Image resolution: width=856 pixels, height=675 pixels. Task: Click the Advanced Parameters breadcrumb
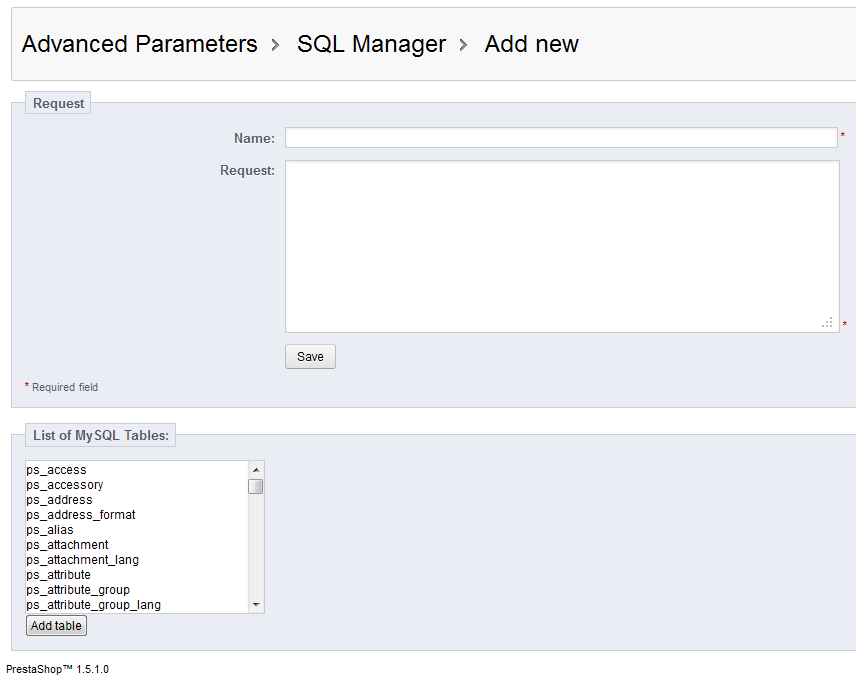tap(139, 44)
